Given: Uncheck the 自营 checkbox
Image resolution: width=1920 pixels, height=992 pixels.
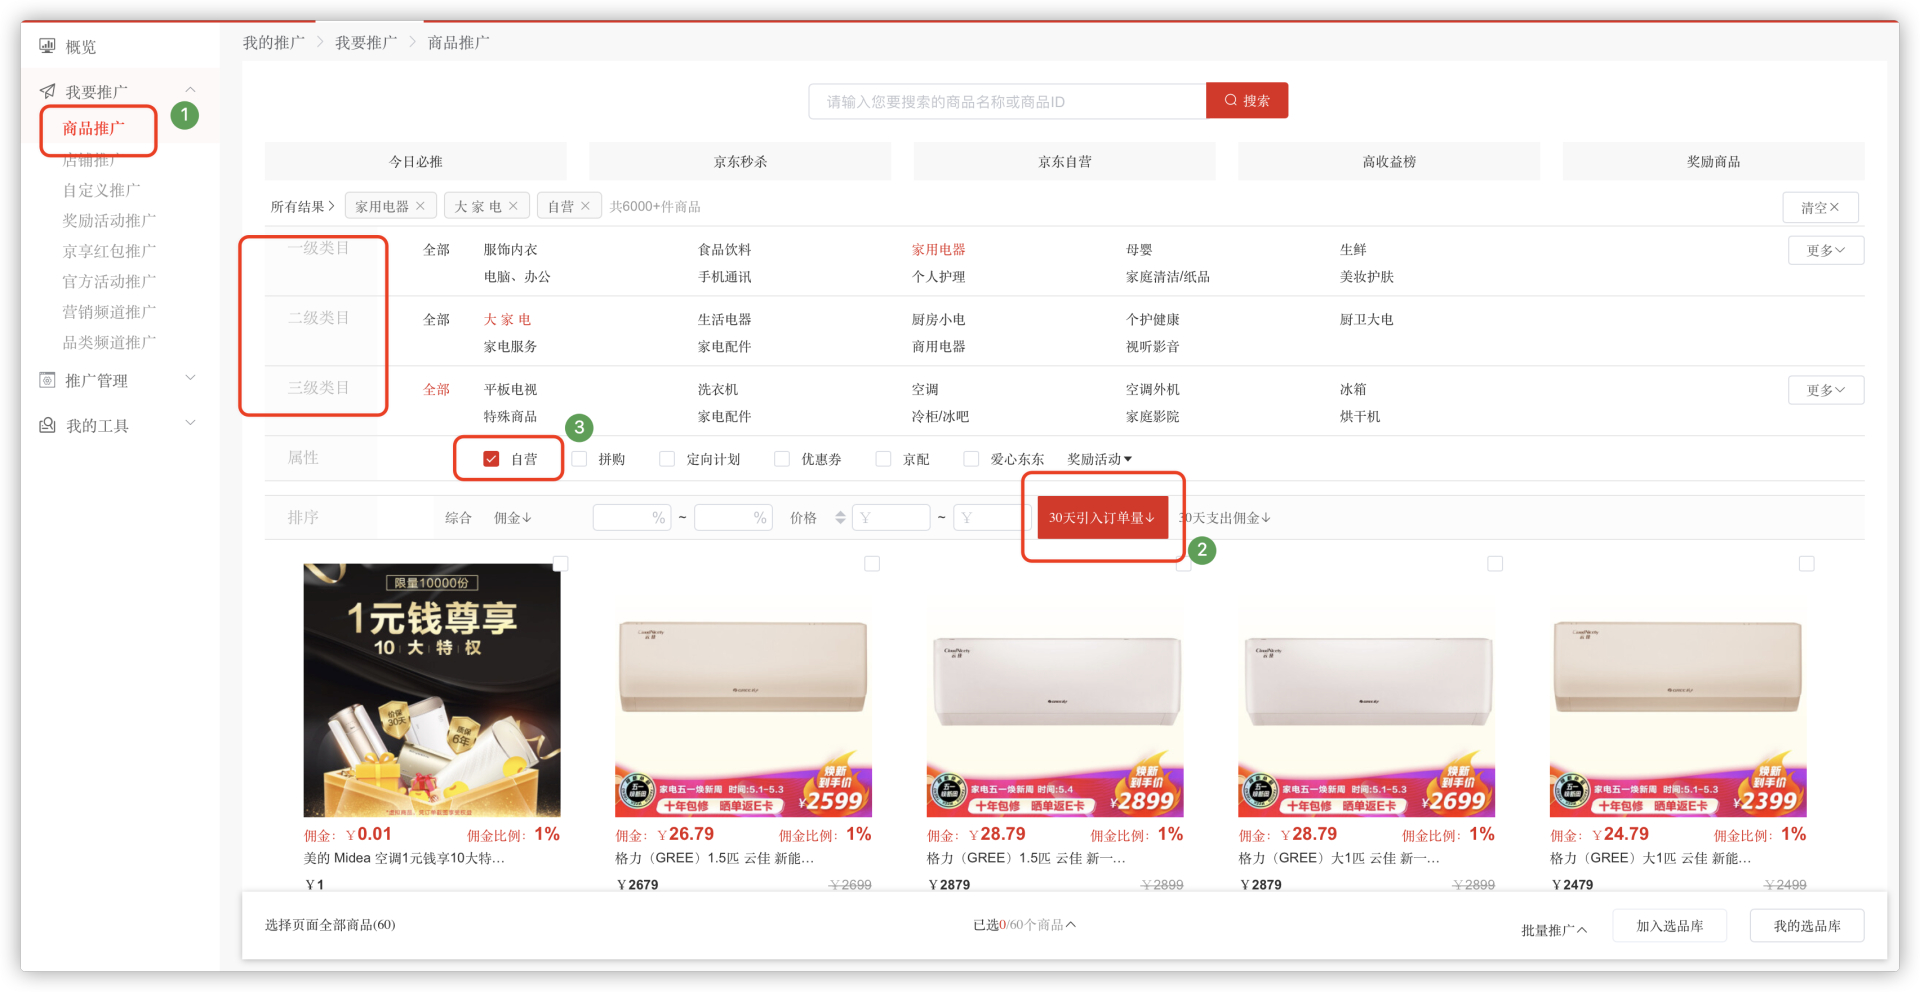Looking at the screenshot, I should click(x=491, y=459).
